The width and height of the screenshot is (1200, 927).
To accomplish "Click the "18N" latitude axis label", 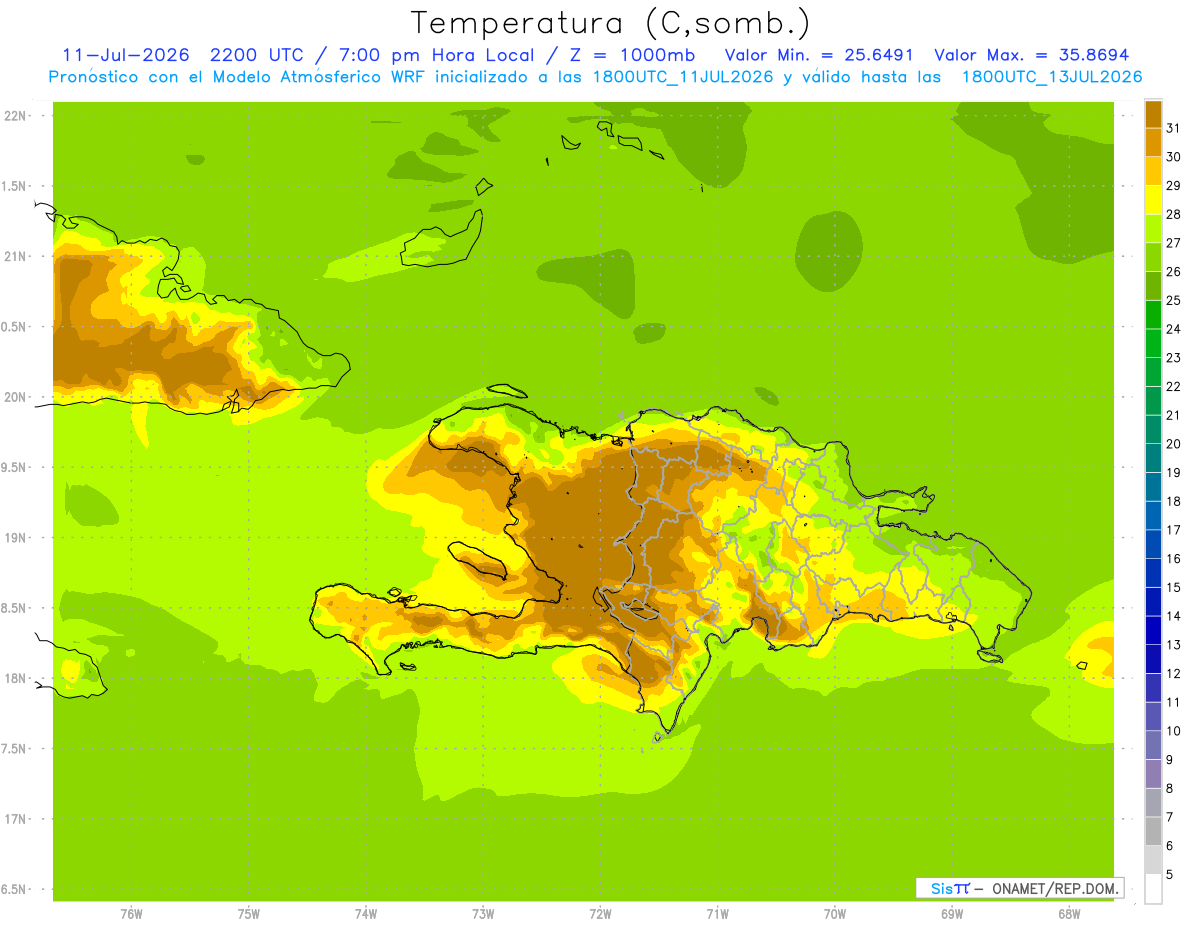I will click(x=16, y=678).
